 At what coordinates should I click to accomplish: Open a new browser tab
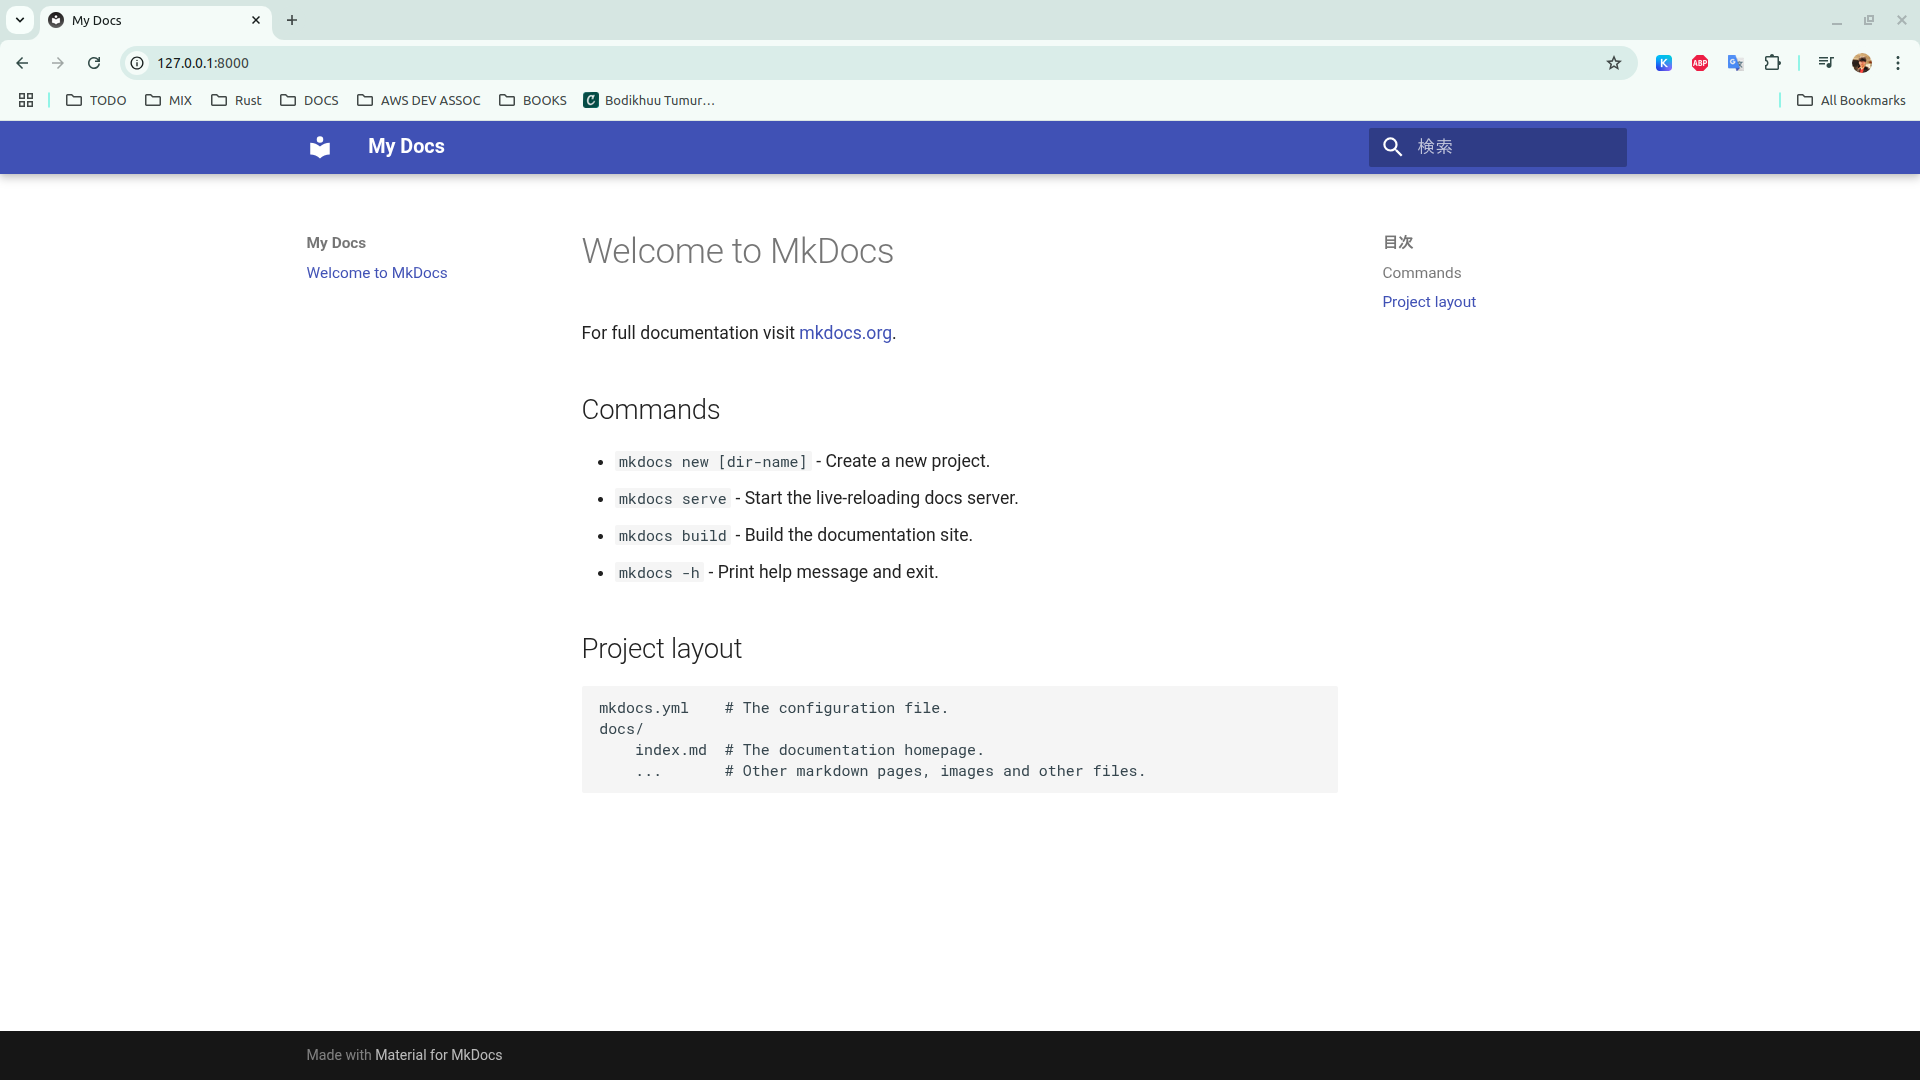tap(292, 20)
